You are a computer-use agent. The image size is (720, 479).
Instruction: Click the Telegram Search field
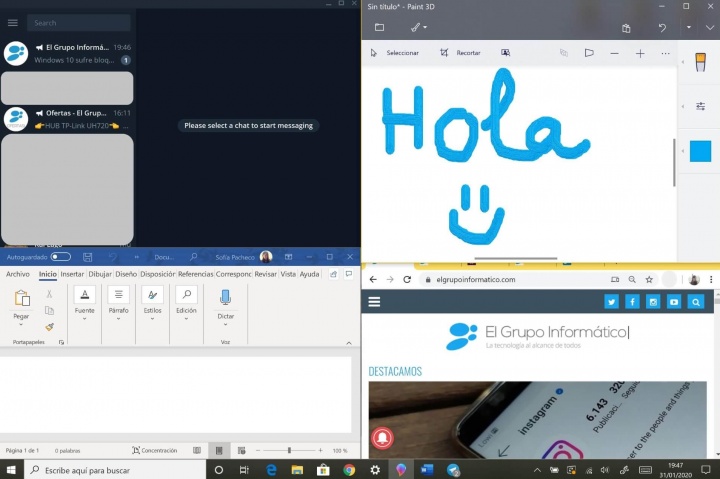click(x=79, y=23)
